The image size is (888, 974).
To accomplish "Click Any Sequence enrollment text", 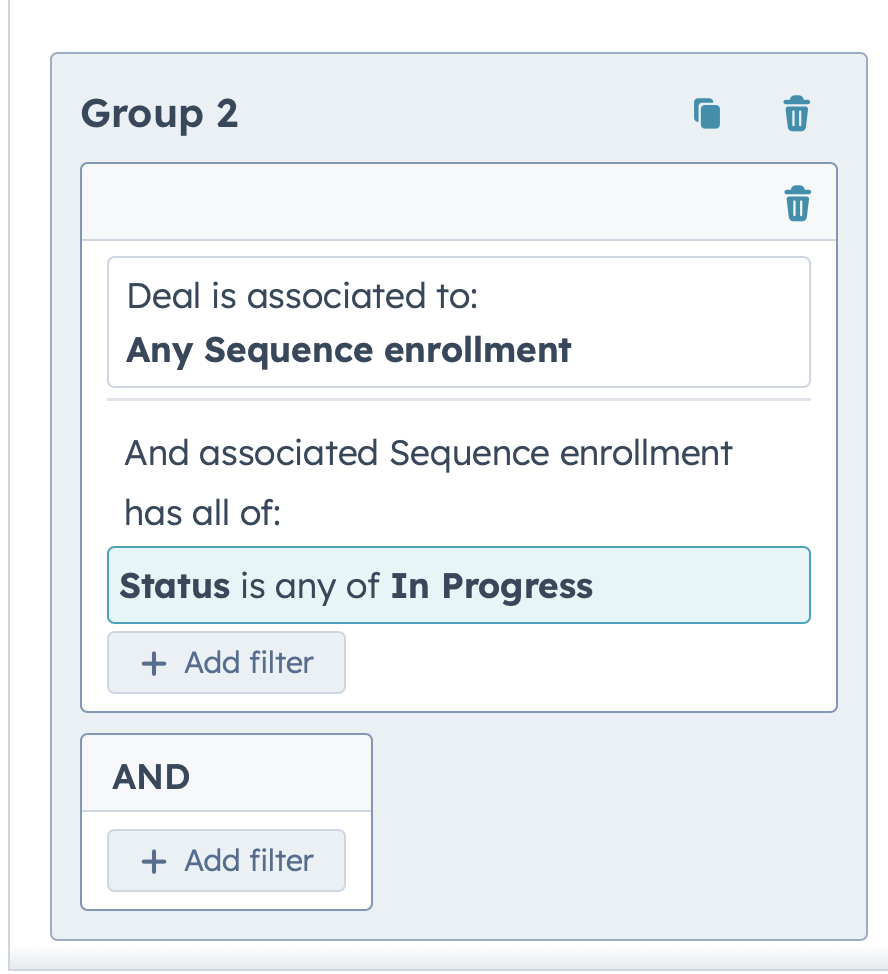I will tap(347, 350).
